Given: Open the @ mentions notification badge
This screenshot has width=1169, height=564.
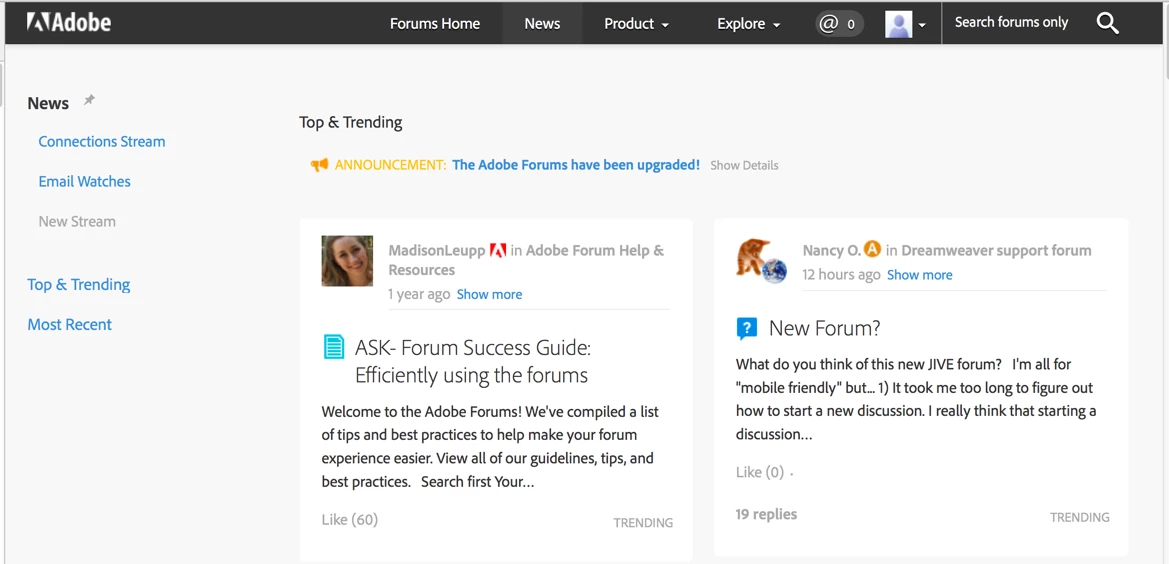Looking at the screenshot, I should [x=839, y=23].
